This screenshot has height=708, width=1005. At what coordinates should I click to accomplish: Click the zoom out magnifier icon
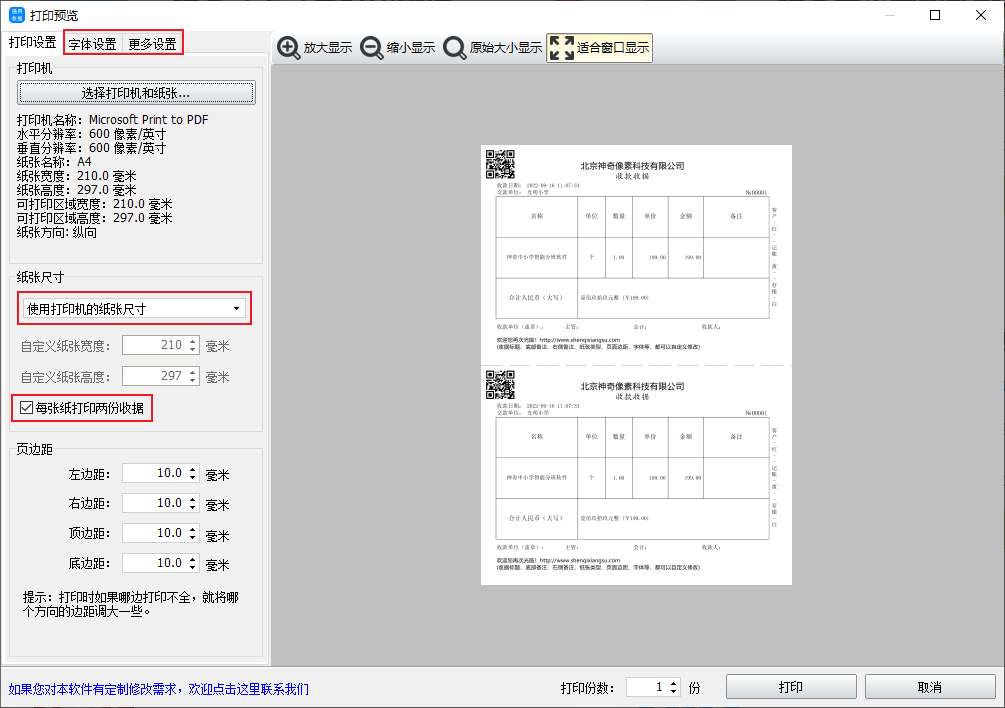(x=372, y=48)
